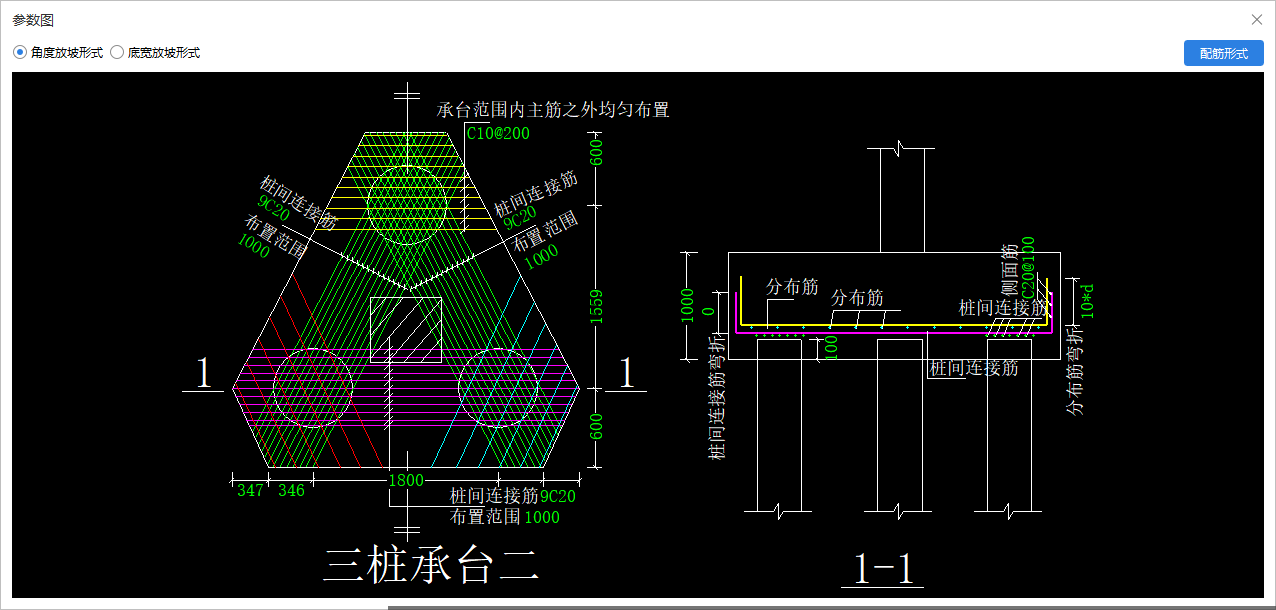Viewport: 1276px width, 610px height.
Task: Click the 9C20 value right of the top pile
Action: 520,217
